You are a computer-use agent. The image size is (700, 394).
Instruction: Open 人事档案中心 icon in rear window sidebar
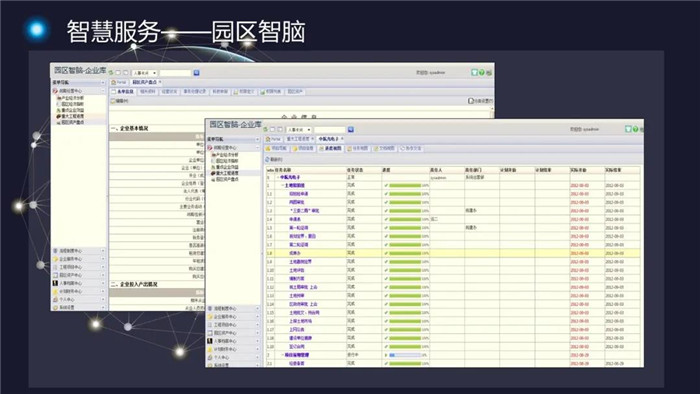[x=55, y=283]
